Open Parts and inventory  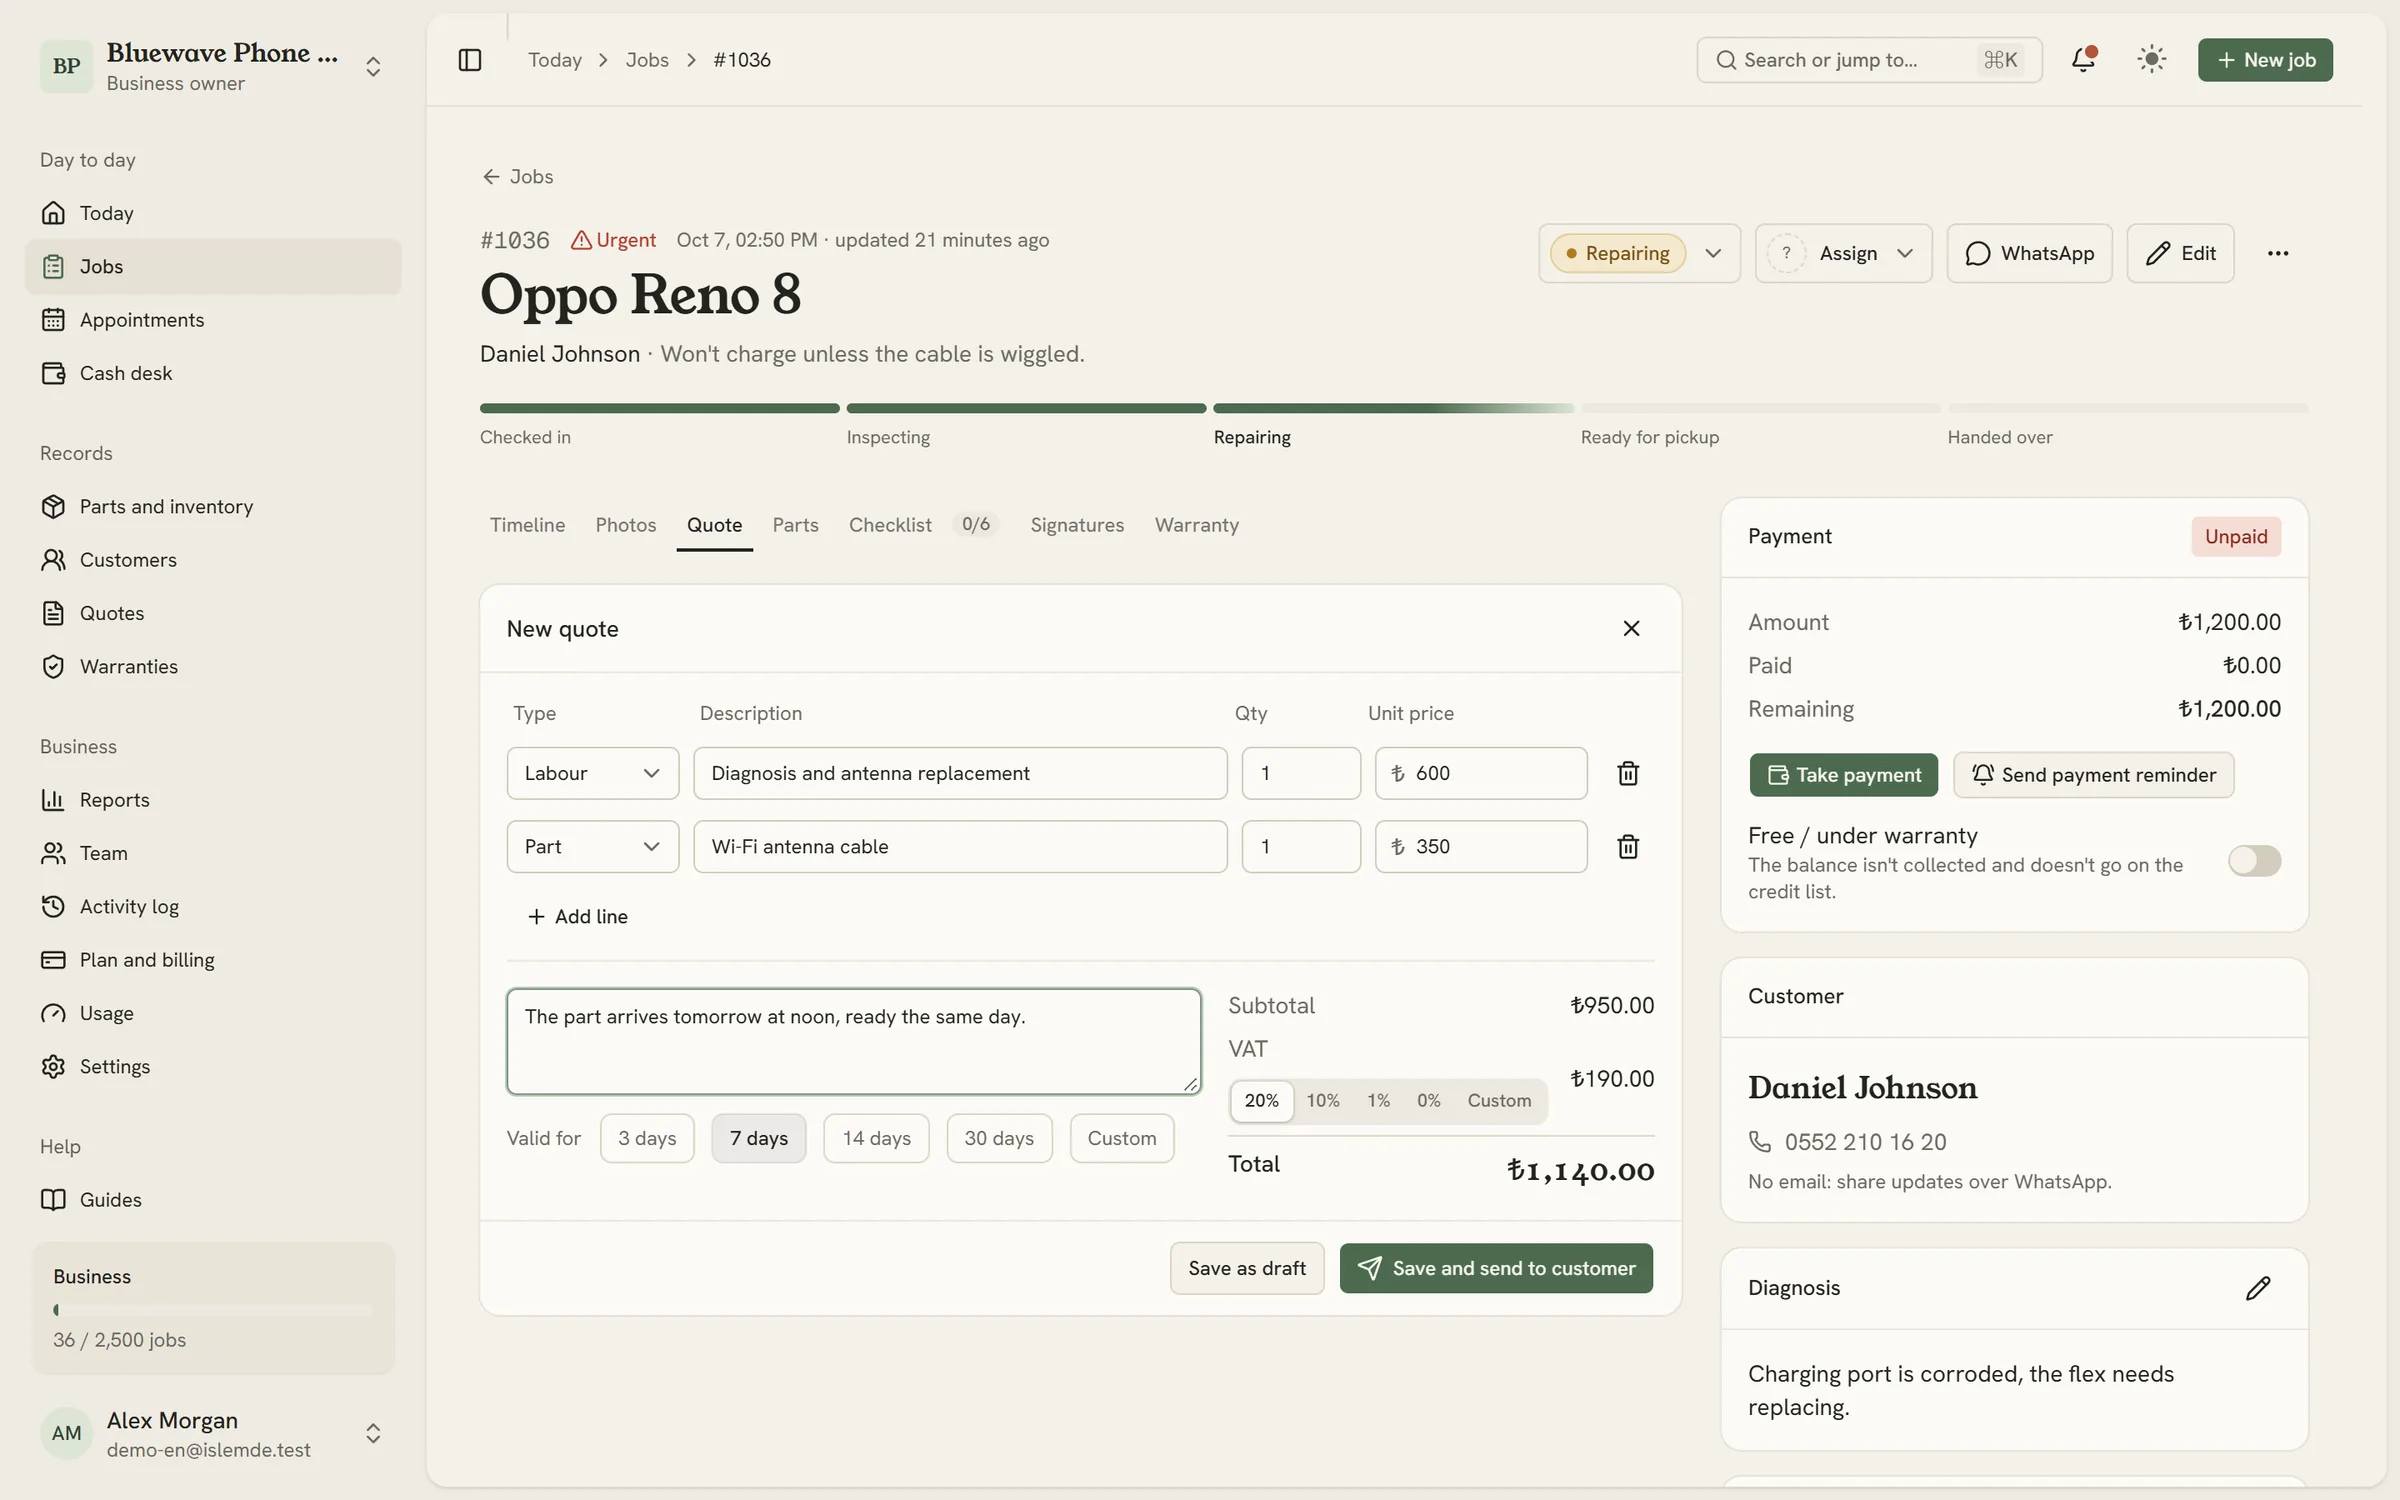[x=213, y=506]
